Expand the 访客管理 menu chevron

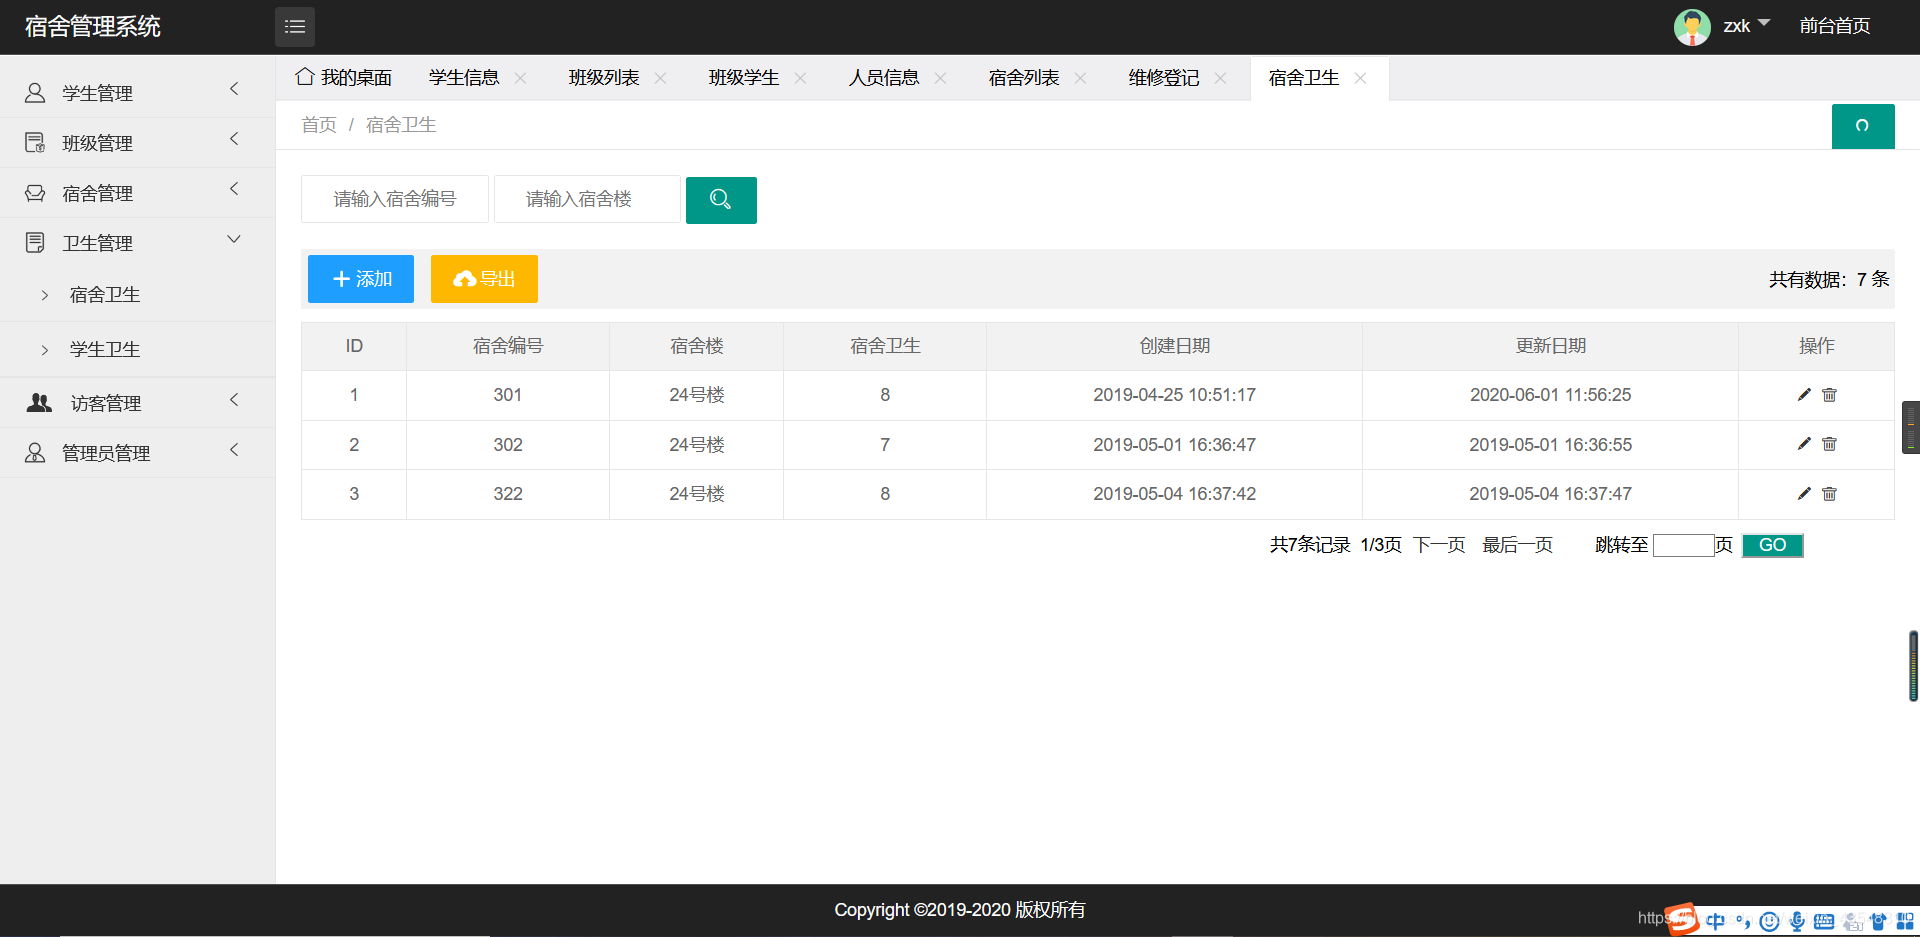coord(234,400)
